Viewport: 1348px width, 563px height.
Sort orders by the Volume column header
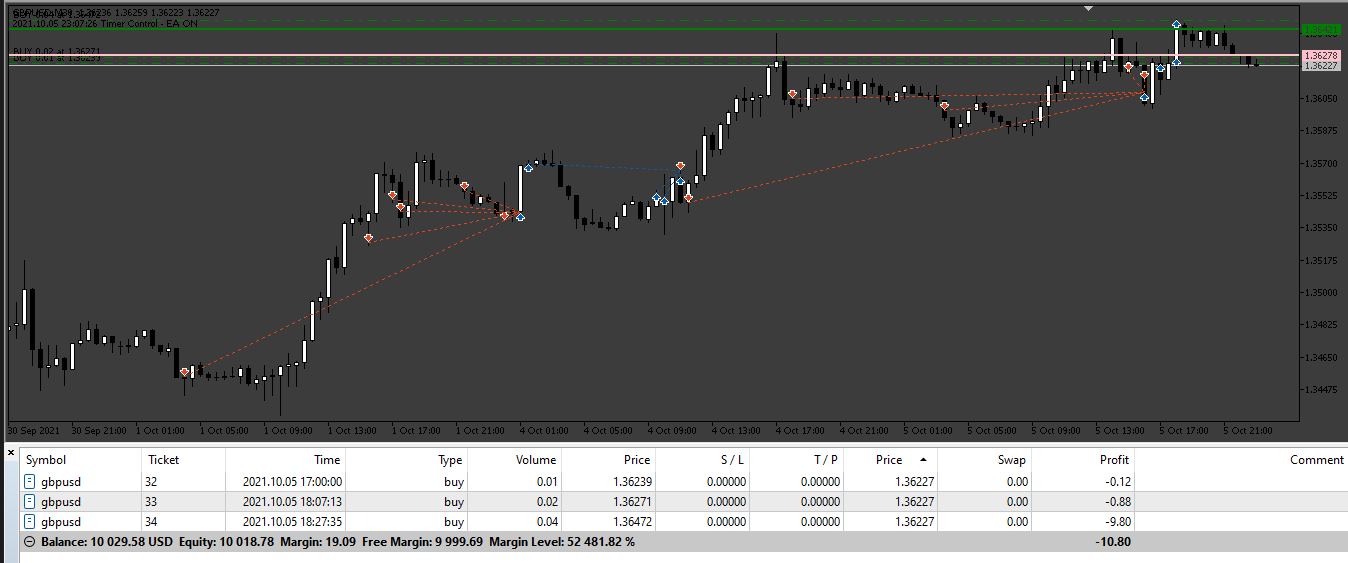[x=536, y=460]
